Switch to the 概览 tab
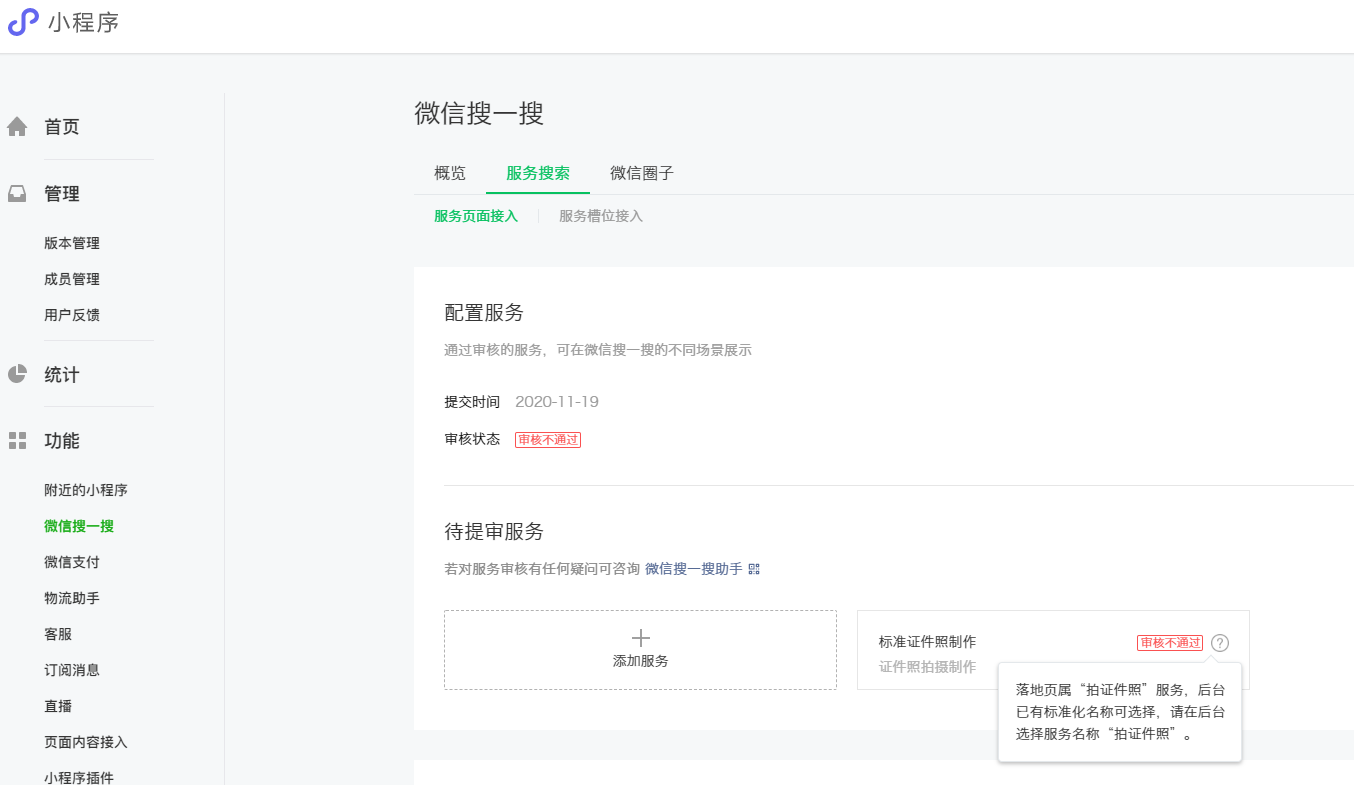The height and width of the screenshot is (785, 1354). click(450, 173)
